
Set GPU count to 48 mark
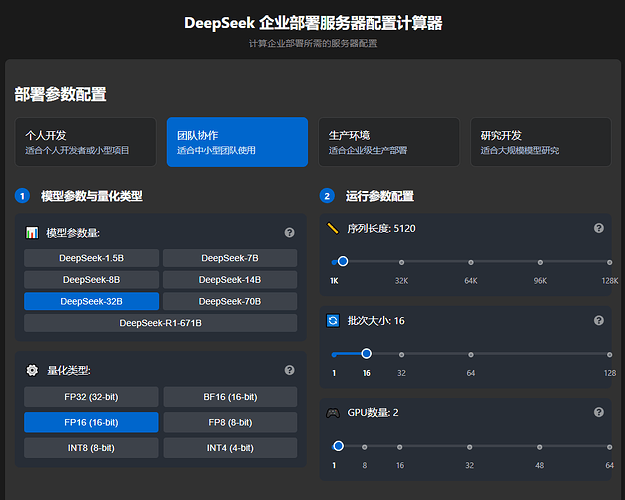[x=539, y=447]
